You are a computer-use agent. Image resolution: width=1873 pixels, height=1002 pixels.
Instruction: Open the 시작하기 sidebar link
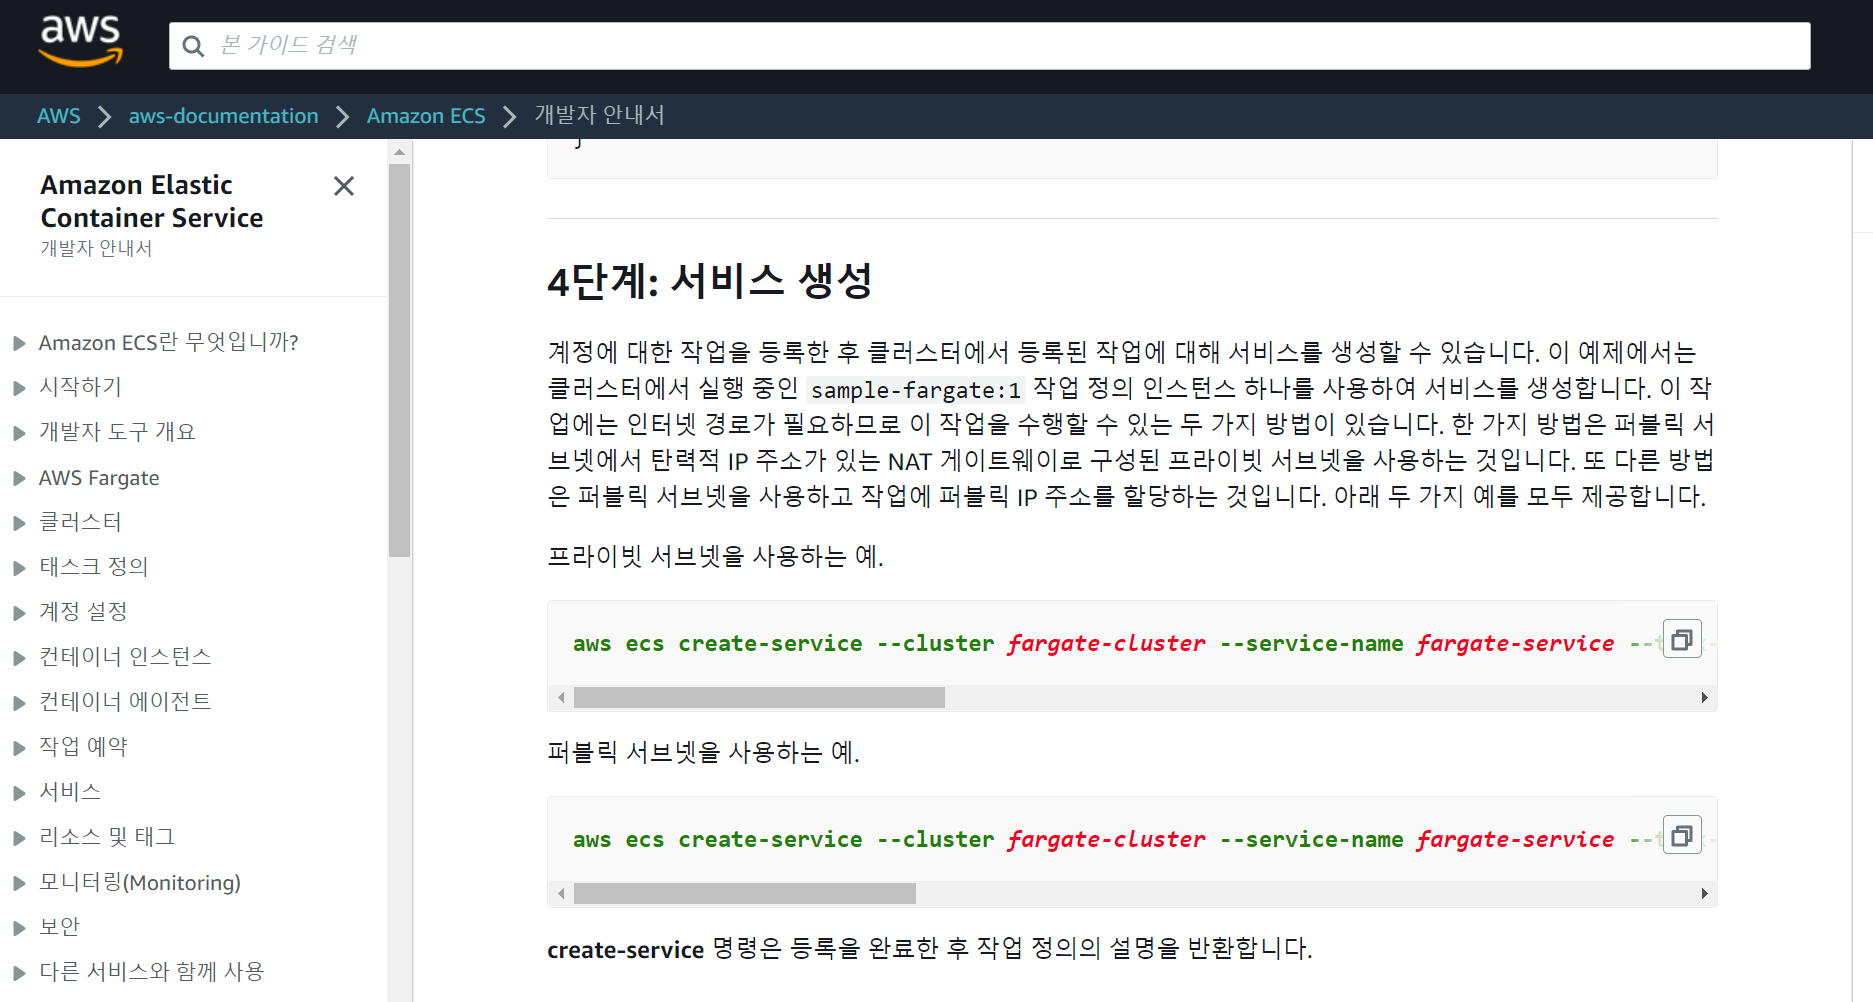pos(80,387)
